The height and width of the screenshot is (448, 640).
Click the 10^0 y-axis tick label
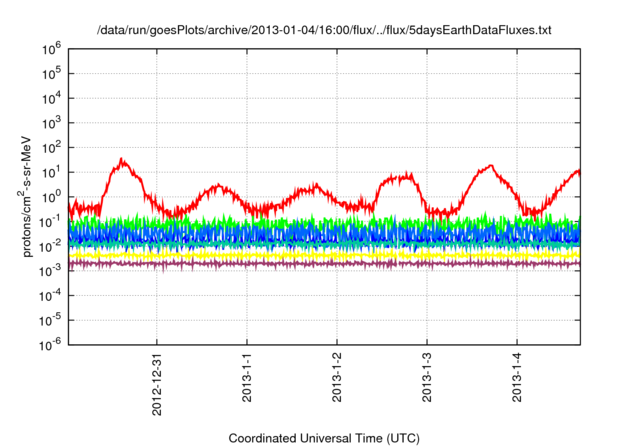click(x=51, y=197)
